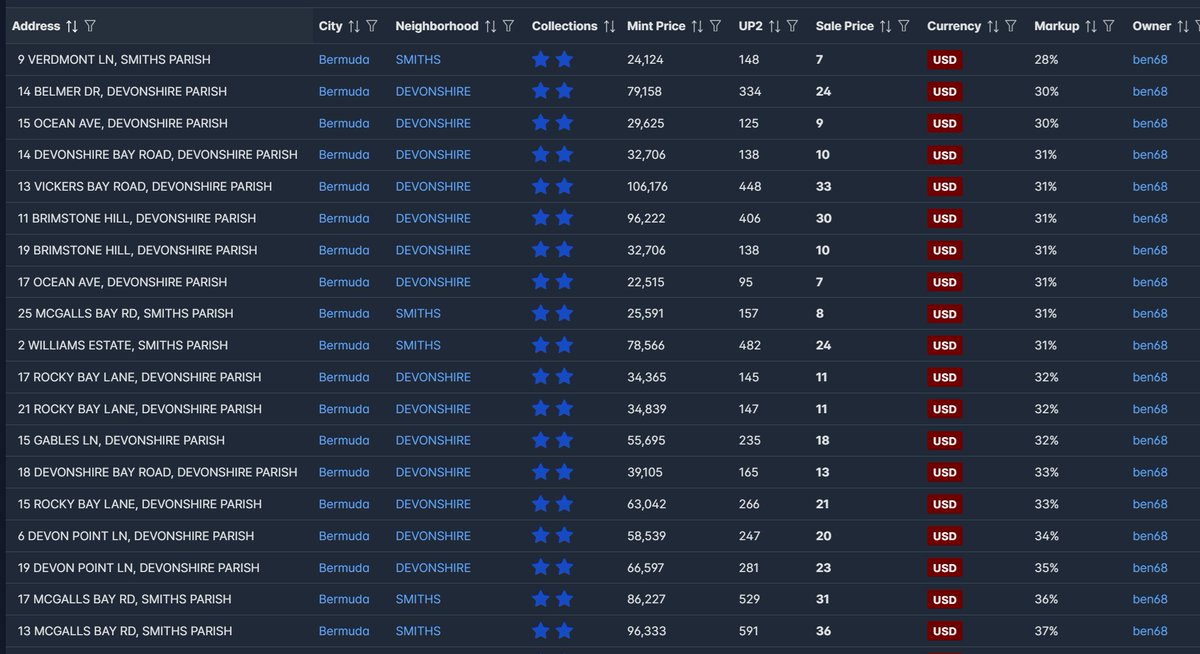Select address 17 Ocean Ave, Devonshire Parish
This screenshot has width=1200, height=654.
pos(123,282)
